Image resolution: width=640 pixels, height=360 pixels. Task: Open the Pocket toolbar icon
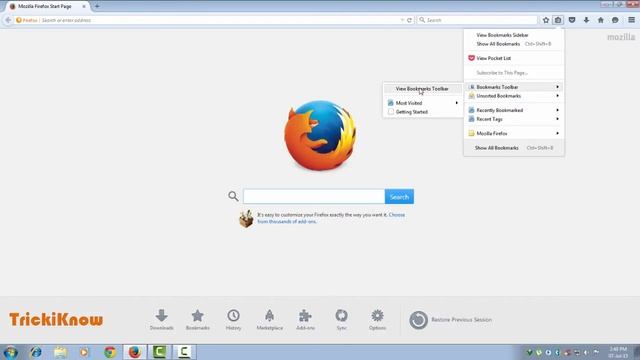572,20
